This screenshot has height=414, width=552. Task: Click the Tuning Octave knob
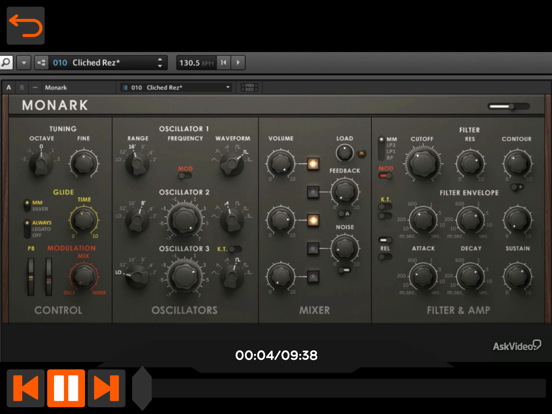coord(41,163)
